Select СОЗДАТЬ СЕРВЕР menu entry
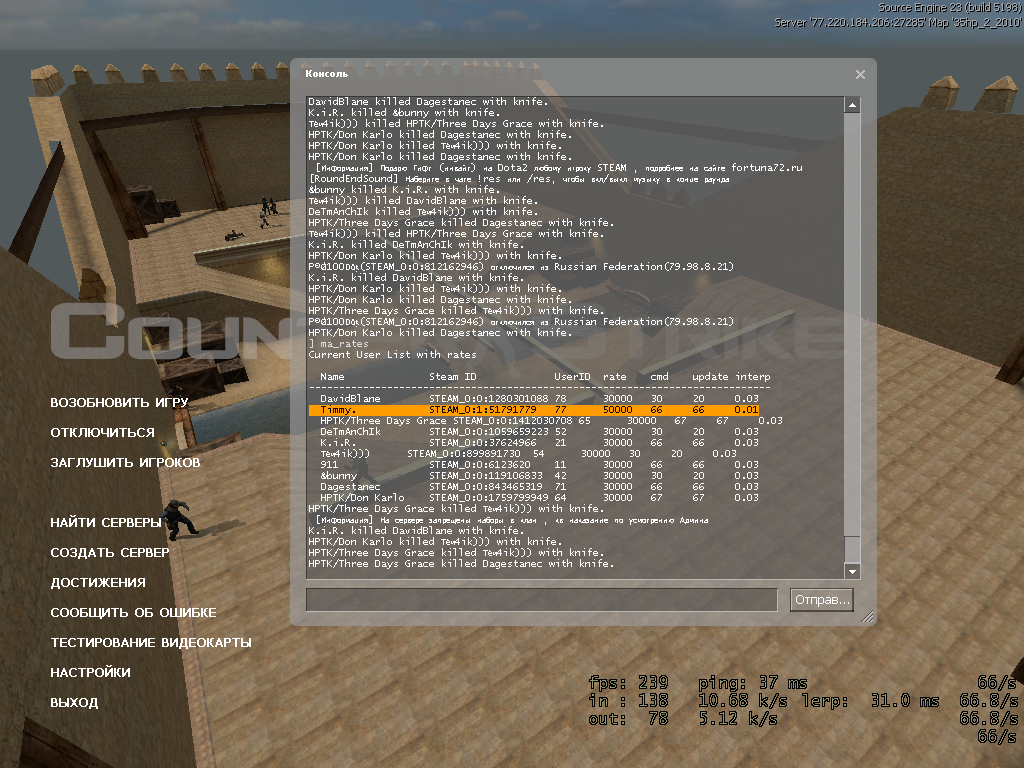The width and height of the screenshot is (1024, 768). 110,552
